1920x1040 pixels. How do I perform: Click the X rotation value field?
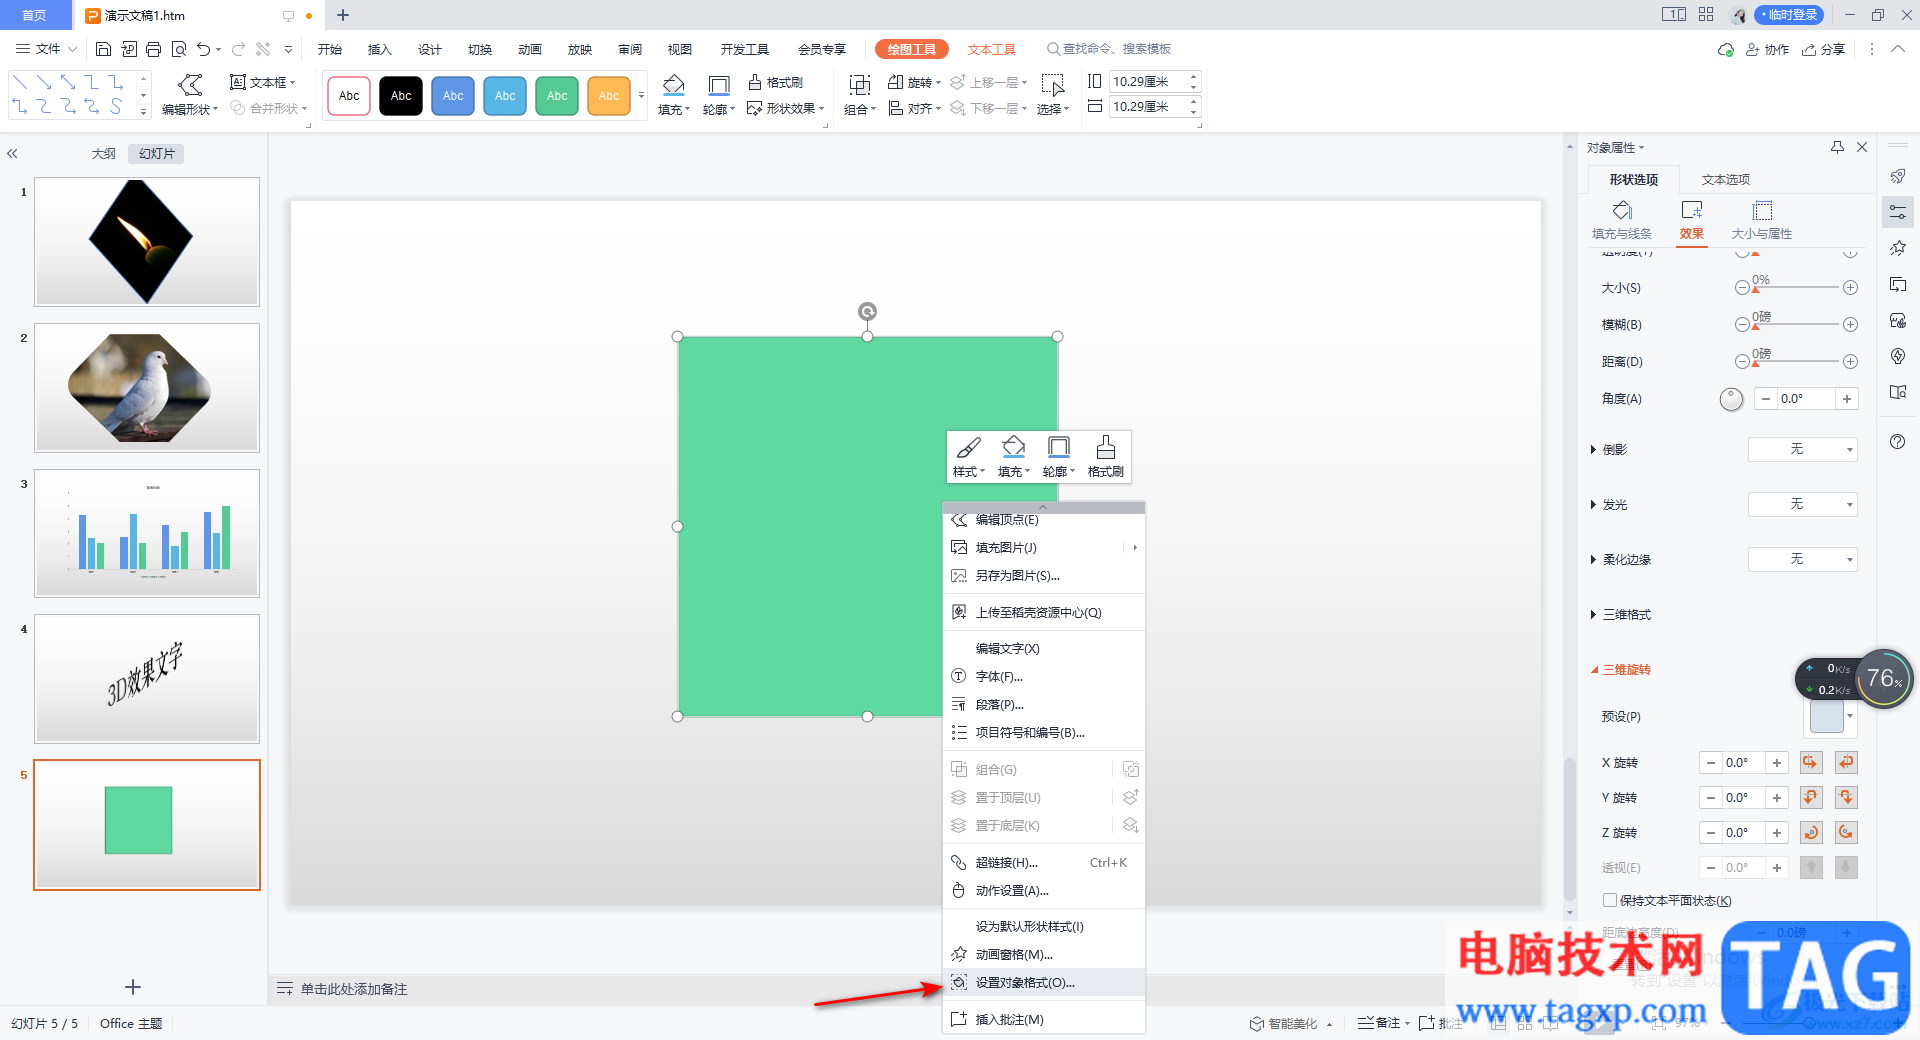pos(1743,762)
